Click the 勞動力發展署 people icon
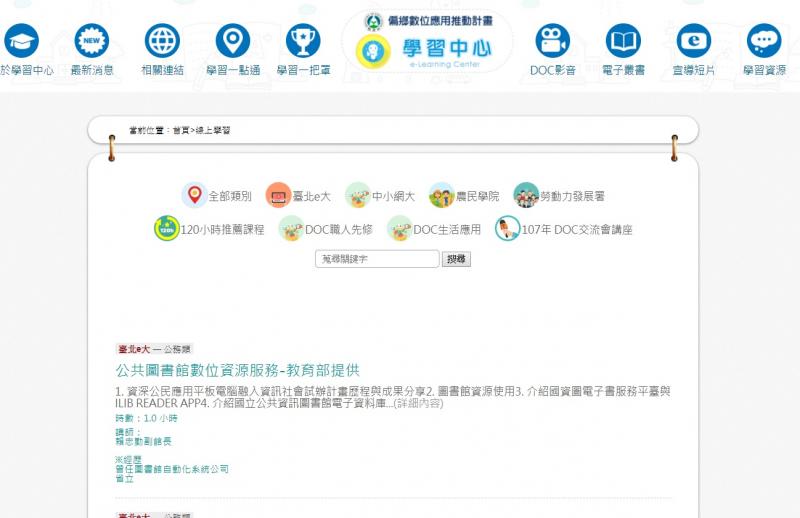The height and width of the screenshot is (518, 800). [x=526, y=195]
